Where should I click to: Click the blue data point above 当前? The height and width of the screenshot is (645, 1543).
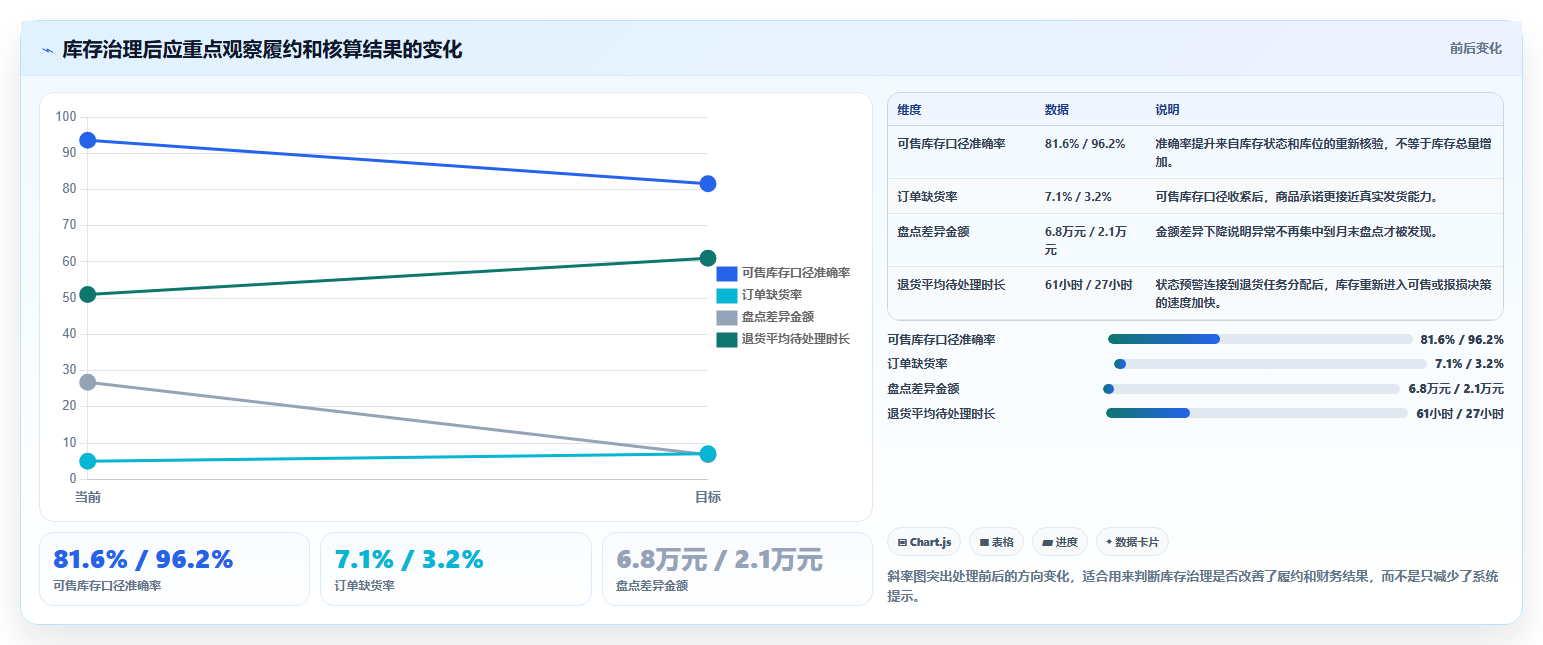point(88,140)
